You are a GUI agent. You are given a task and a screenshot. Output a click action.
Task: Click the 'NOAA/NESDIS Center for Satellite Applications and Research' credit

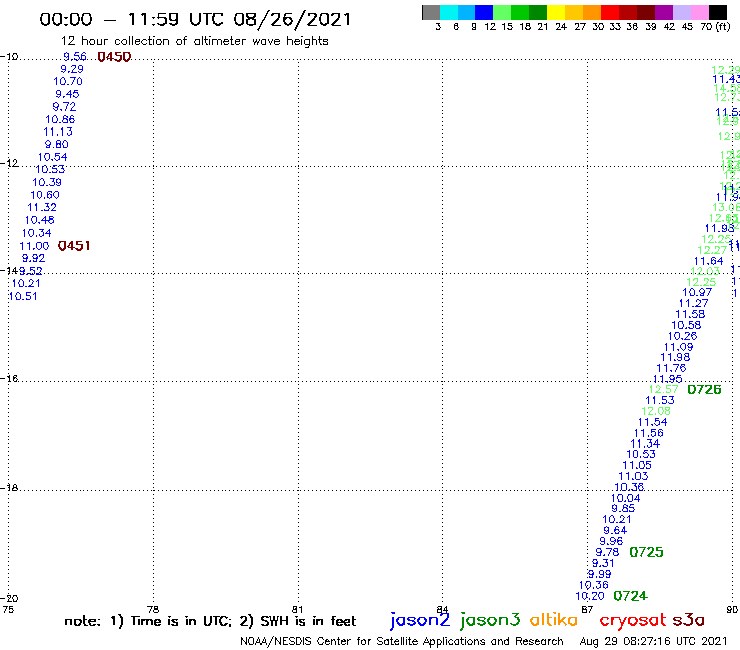click(x=402, y=641)
